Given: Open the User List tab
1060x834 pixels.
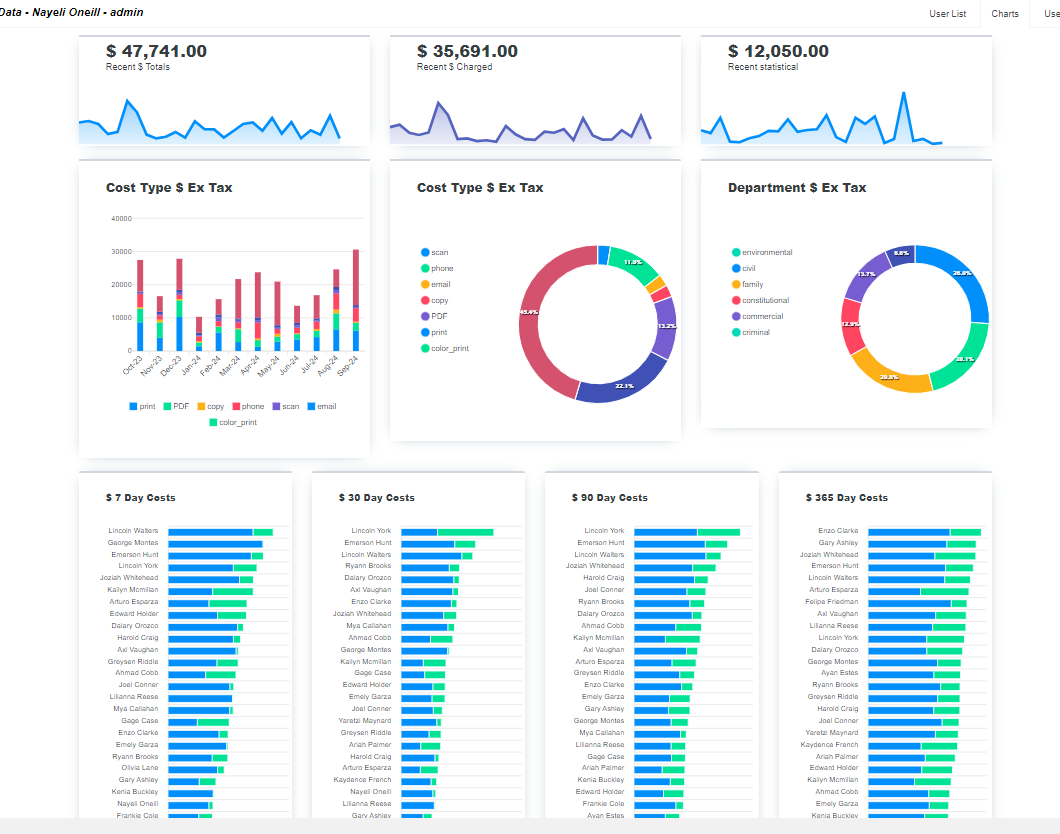Looking at the screenshot, I should (947, 14).
